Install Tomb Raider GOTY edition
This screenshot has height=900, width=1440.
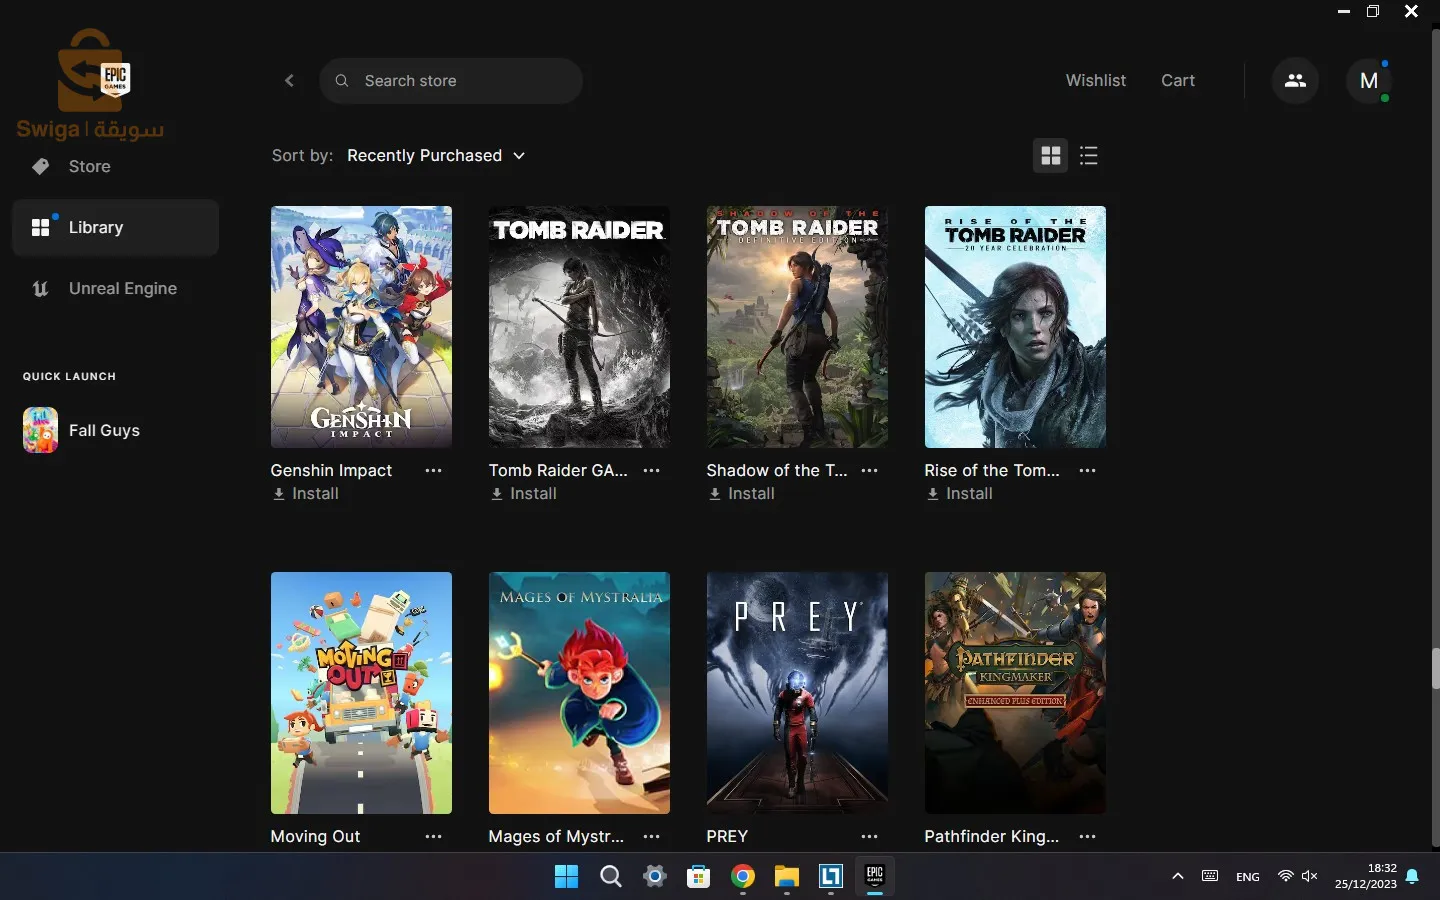tap(524, 493)
